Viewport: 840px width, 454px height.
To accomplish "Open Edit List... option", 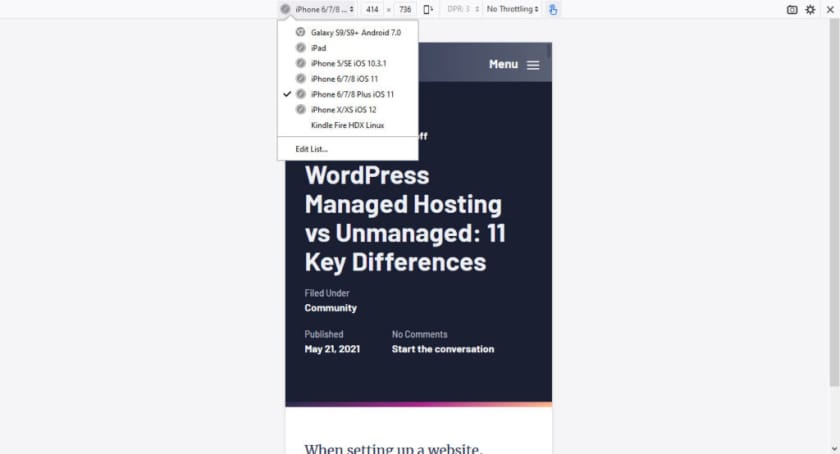I will point(348,149).
